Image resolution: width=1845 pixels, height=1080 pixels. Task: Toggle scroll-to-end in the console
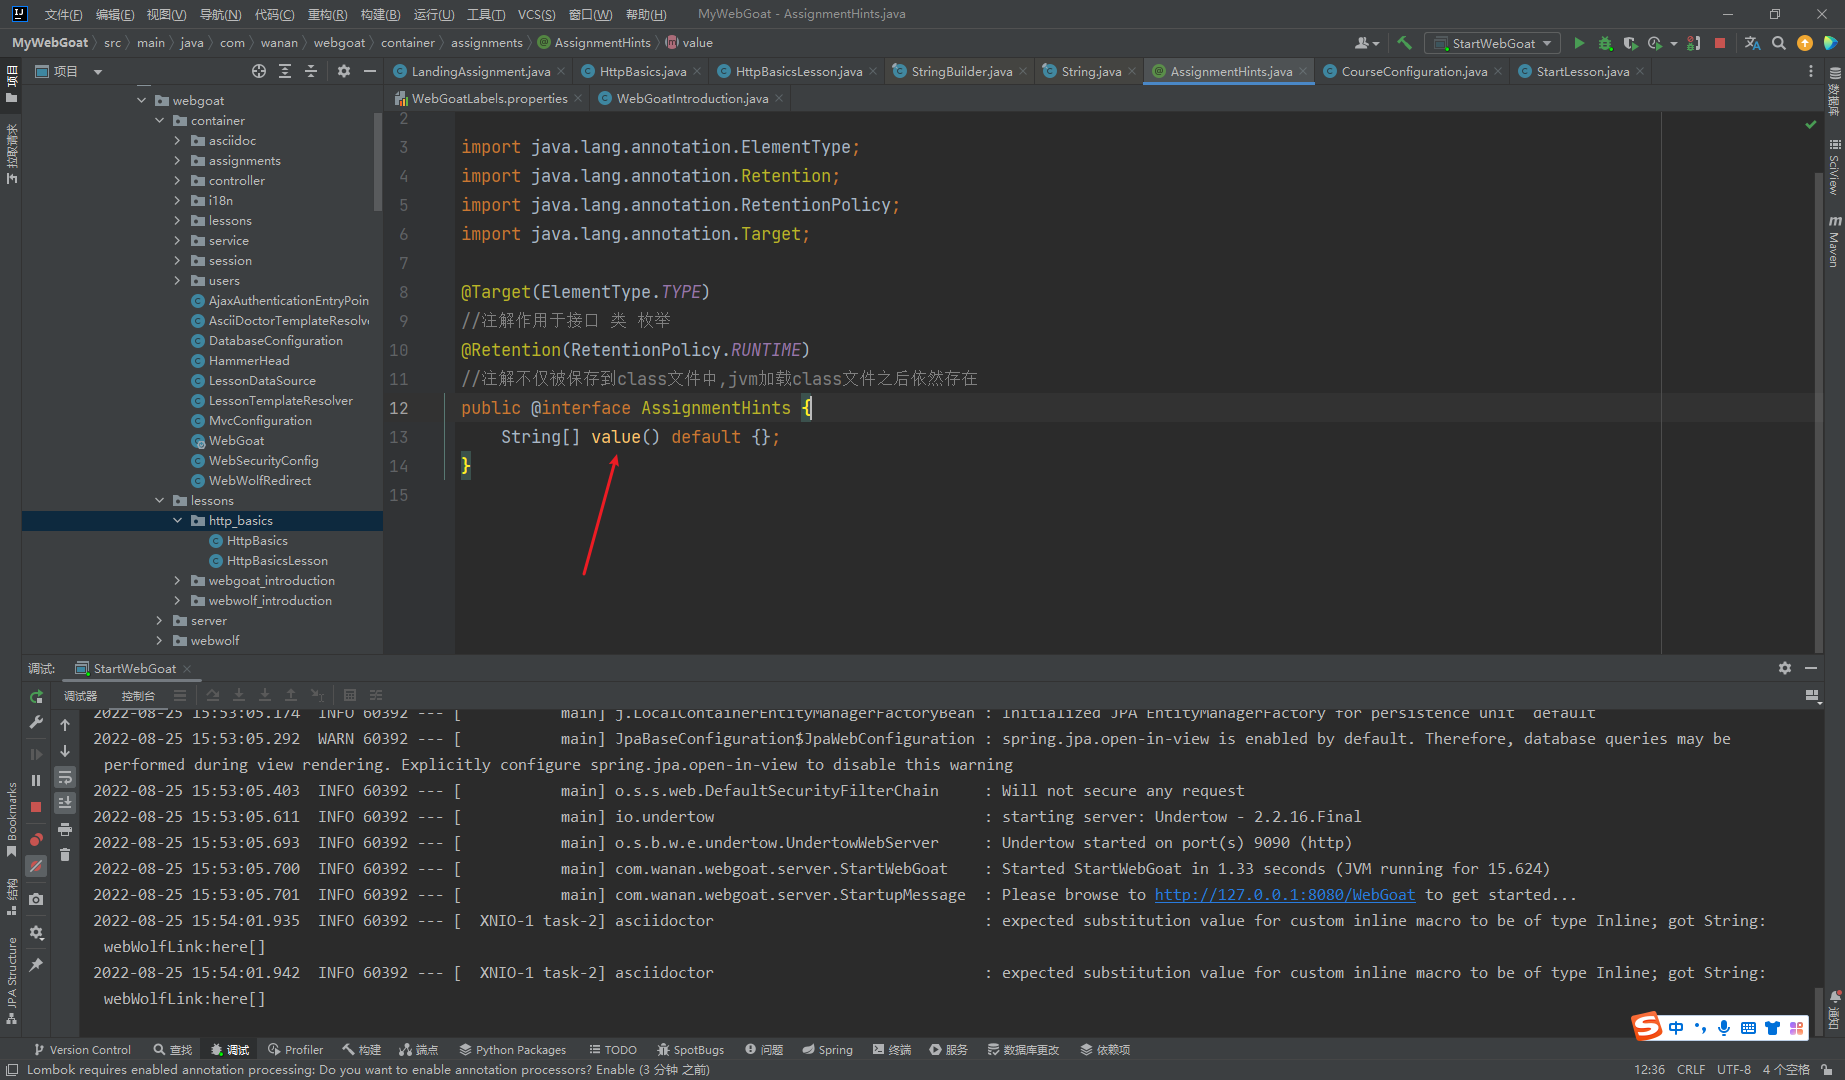tap(65, 803)
